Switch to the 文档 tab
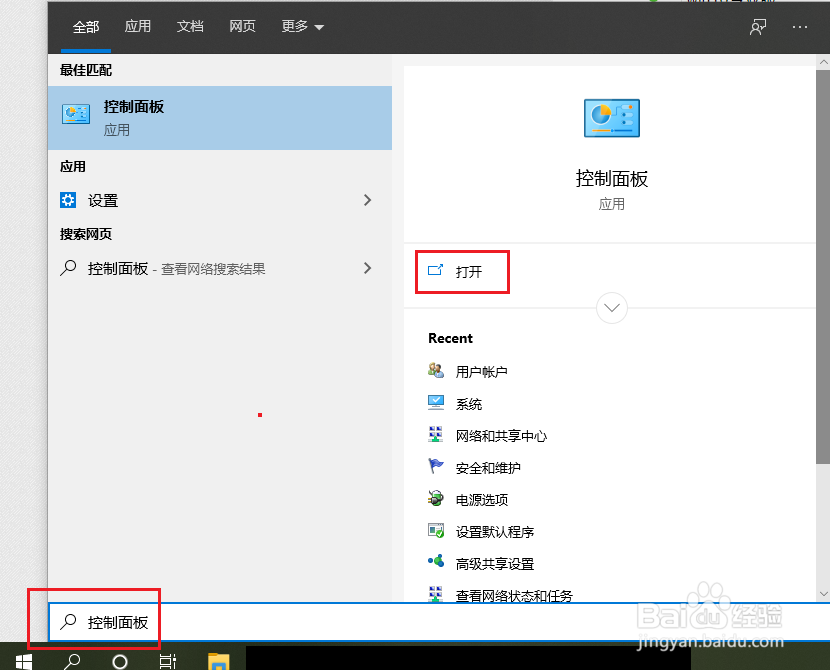This screenshot has width=830, height=670. [190, 27]
